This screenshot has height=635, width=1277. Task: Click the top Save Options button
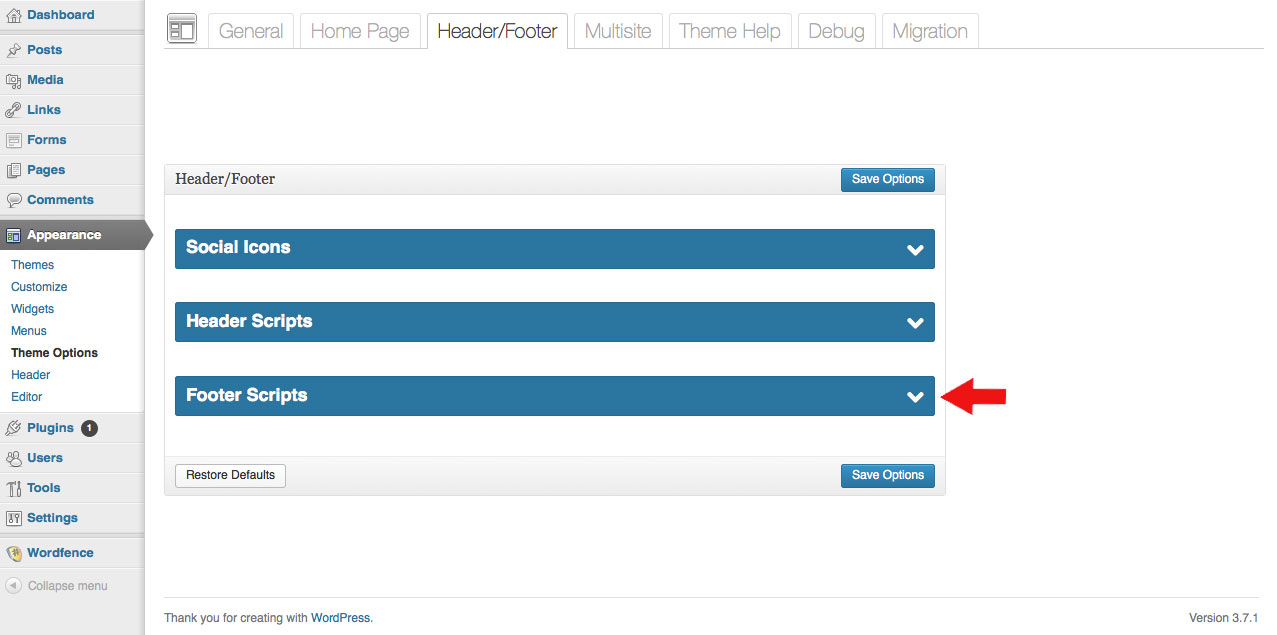887,179
